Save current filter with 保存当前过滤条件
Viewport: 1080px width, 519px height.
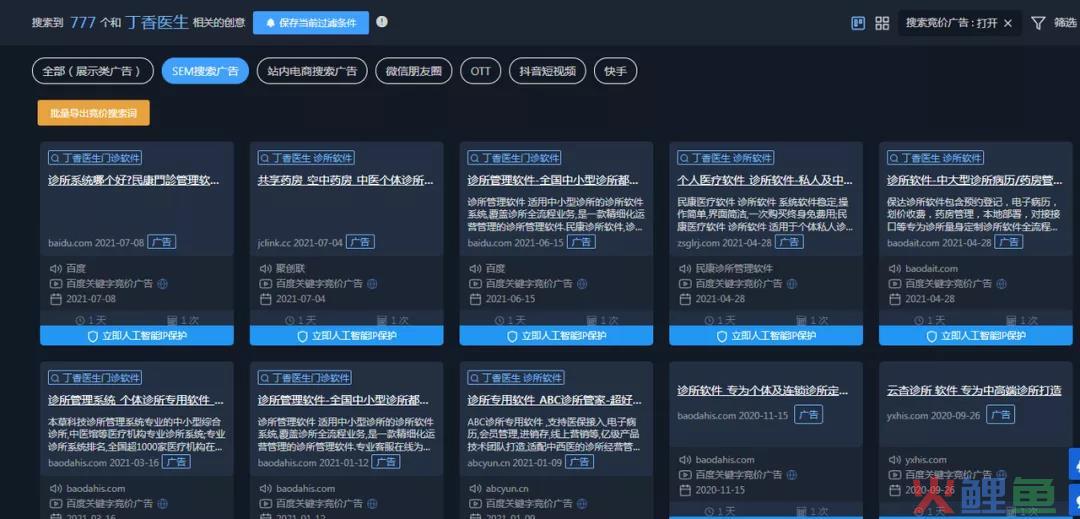click(311, 23)
